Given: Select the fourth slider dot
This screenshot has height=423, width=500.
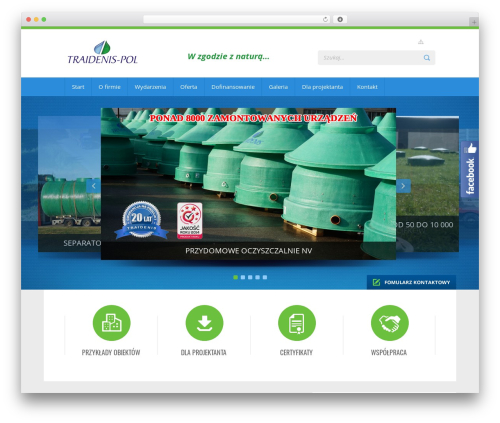Looking at the screenshot, I should [x=258, y=277].
